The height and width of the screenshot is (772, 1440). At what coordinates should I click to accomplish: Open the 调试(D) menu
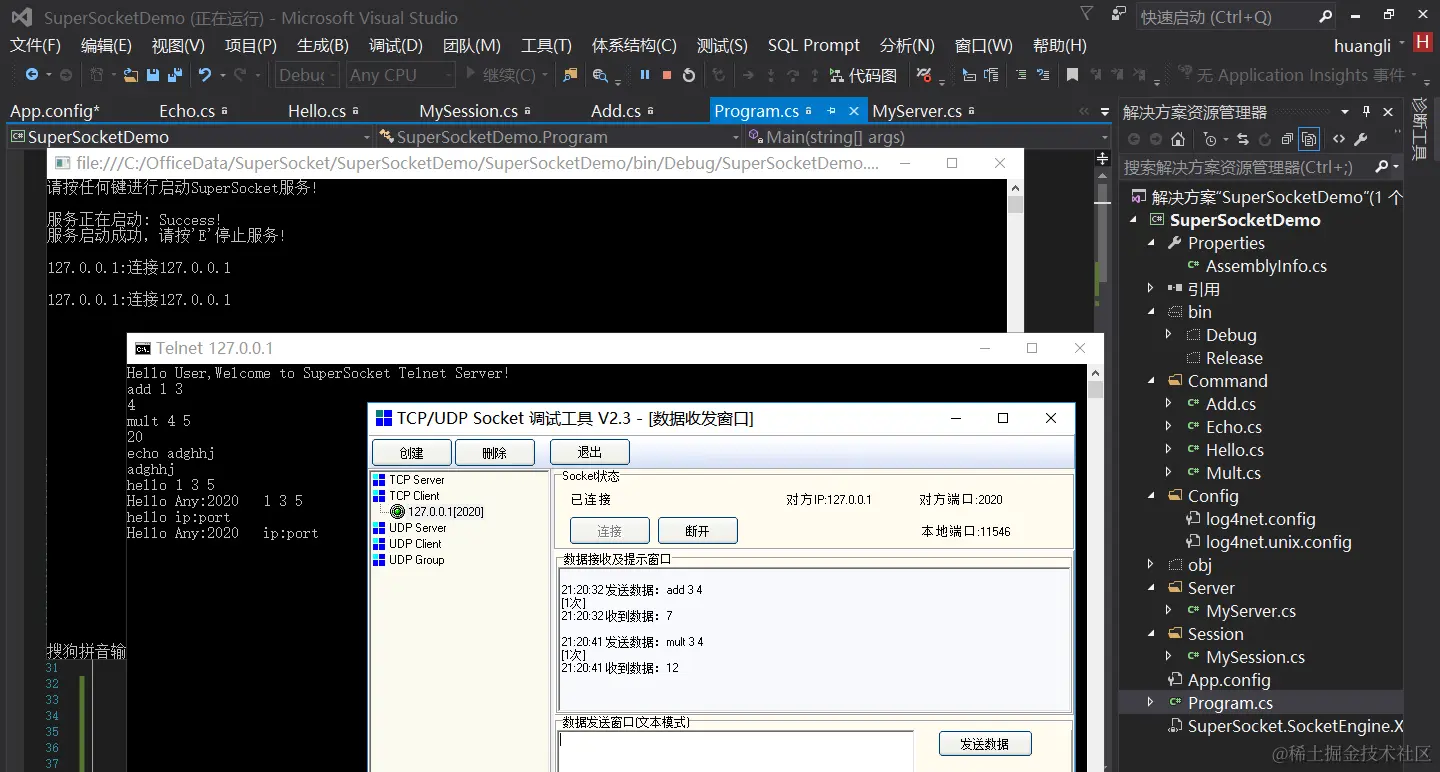pos(396,46)
